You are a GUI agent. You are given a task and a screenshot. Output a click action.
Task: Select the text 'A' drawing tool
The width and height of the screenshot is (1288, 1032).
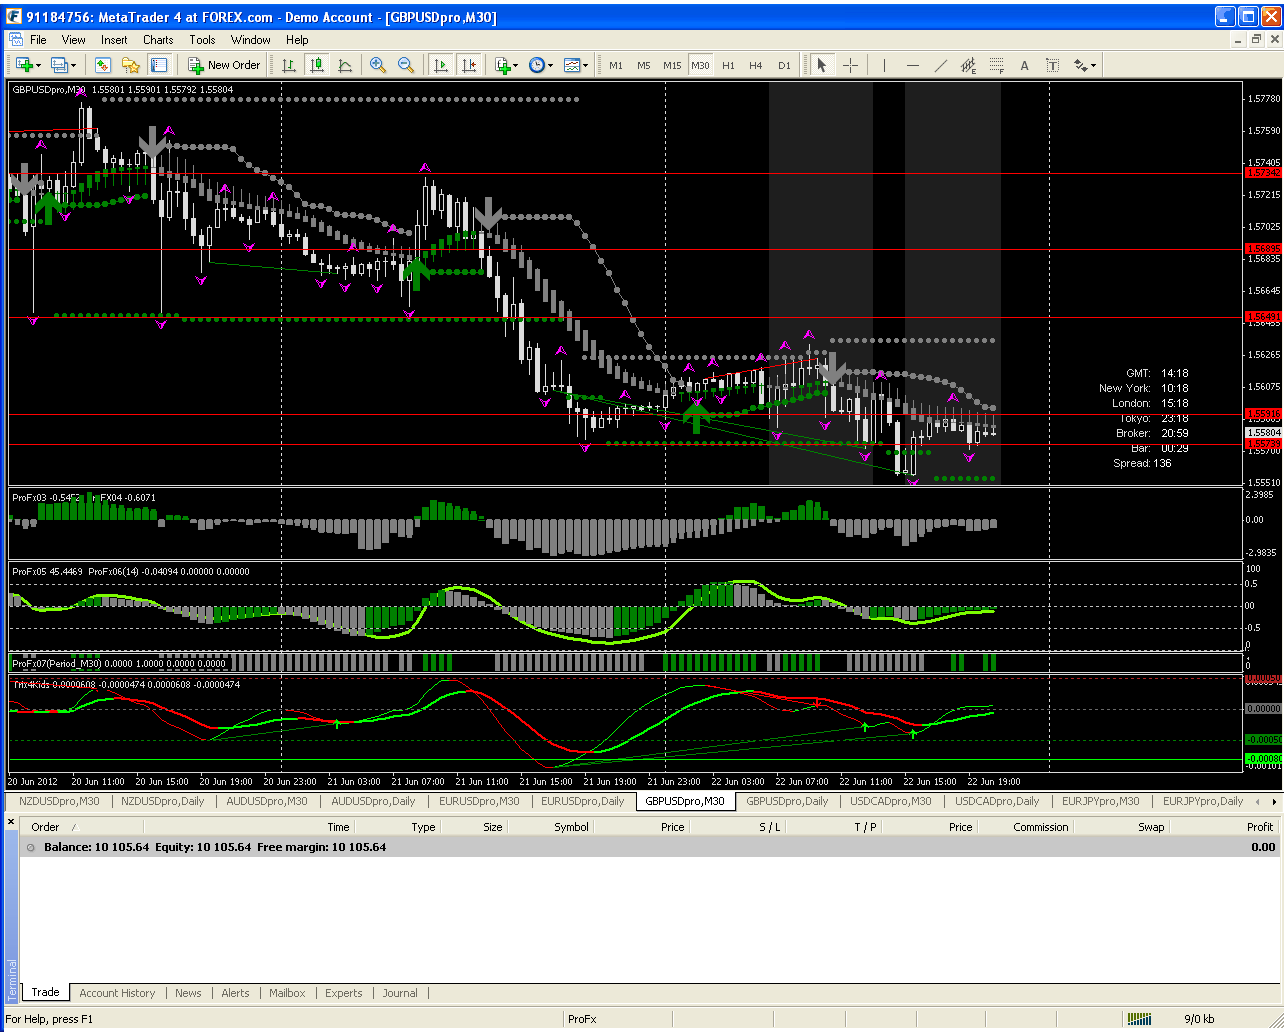point(1024,65)
